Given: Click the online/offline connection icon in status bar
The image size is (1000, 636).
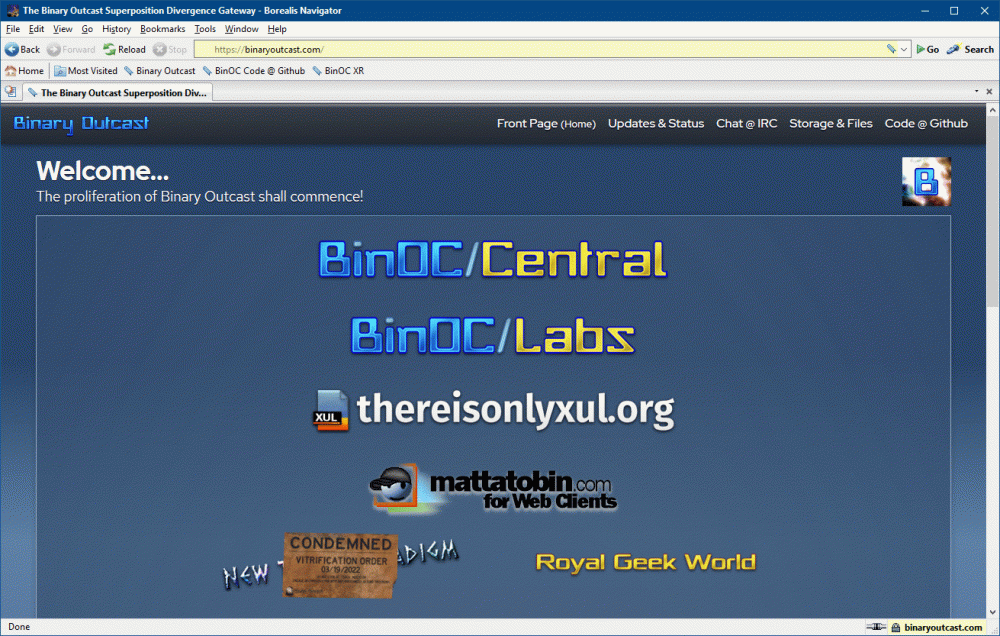Looking at the screenshot, I should [876, 627].
